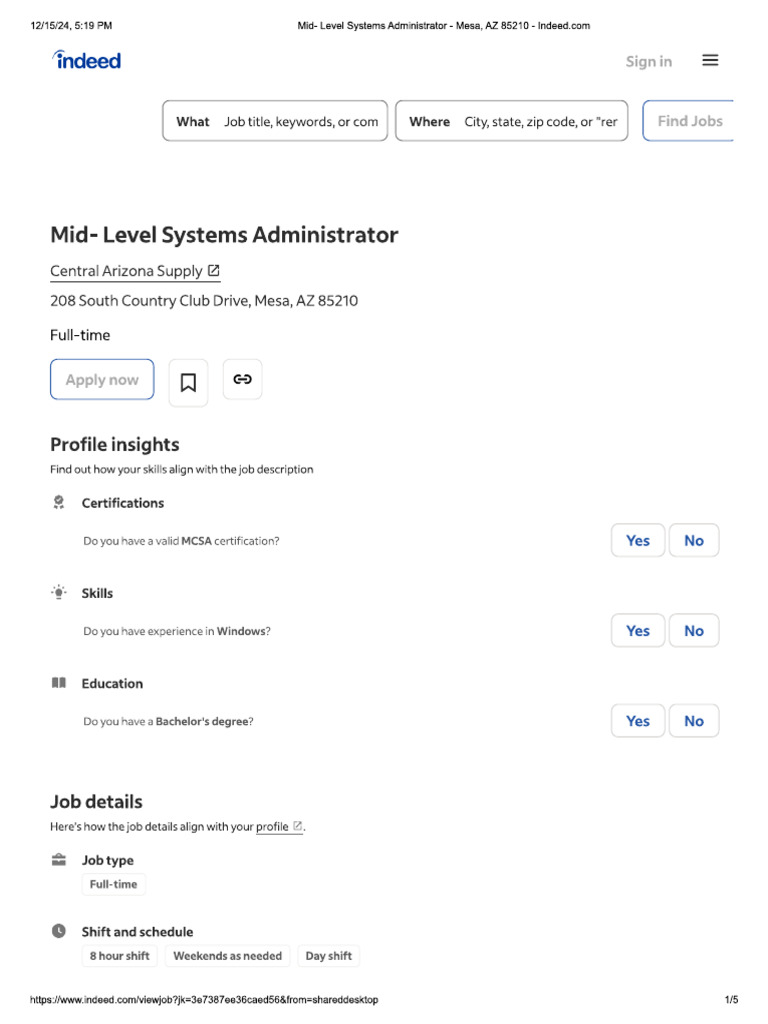Click the Job type briefcase icon

coord(59,860)
